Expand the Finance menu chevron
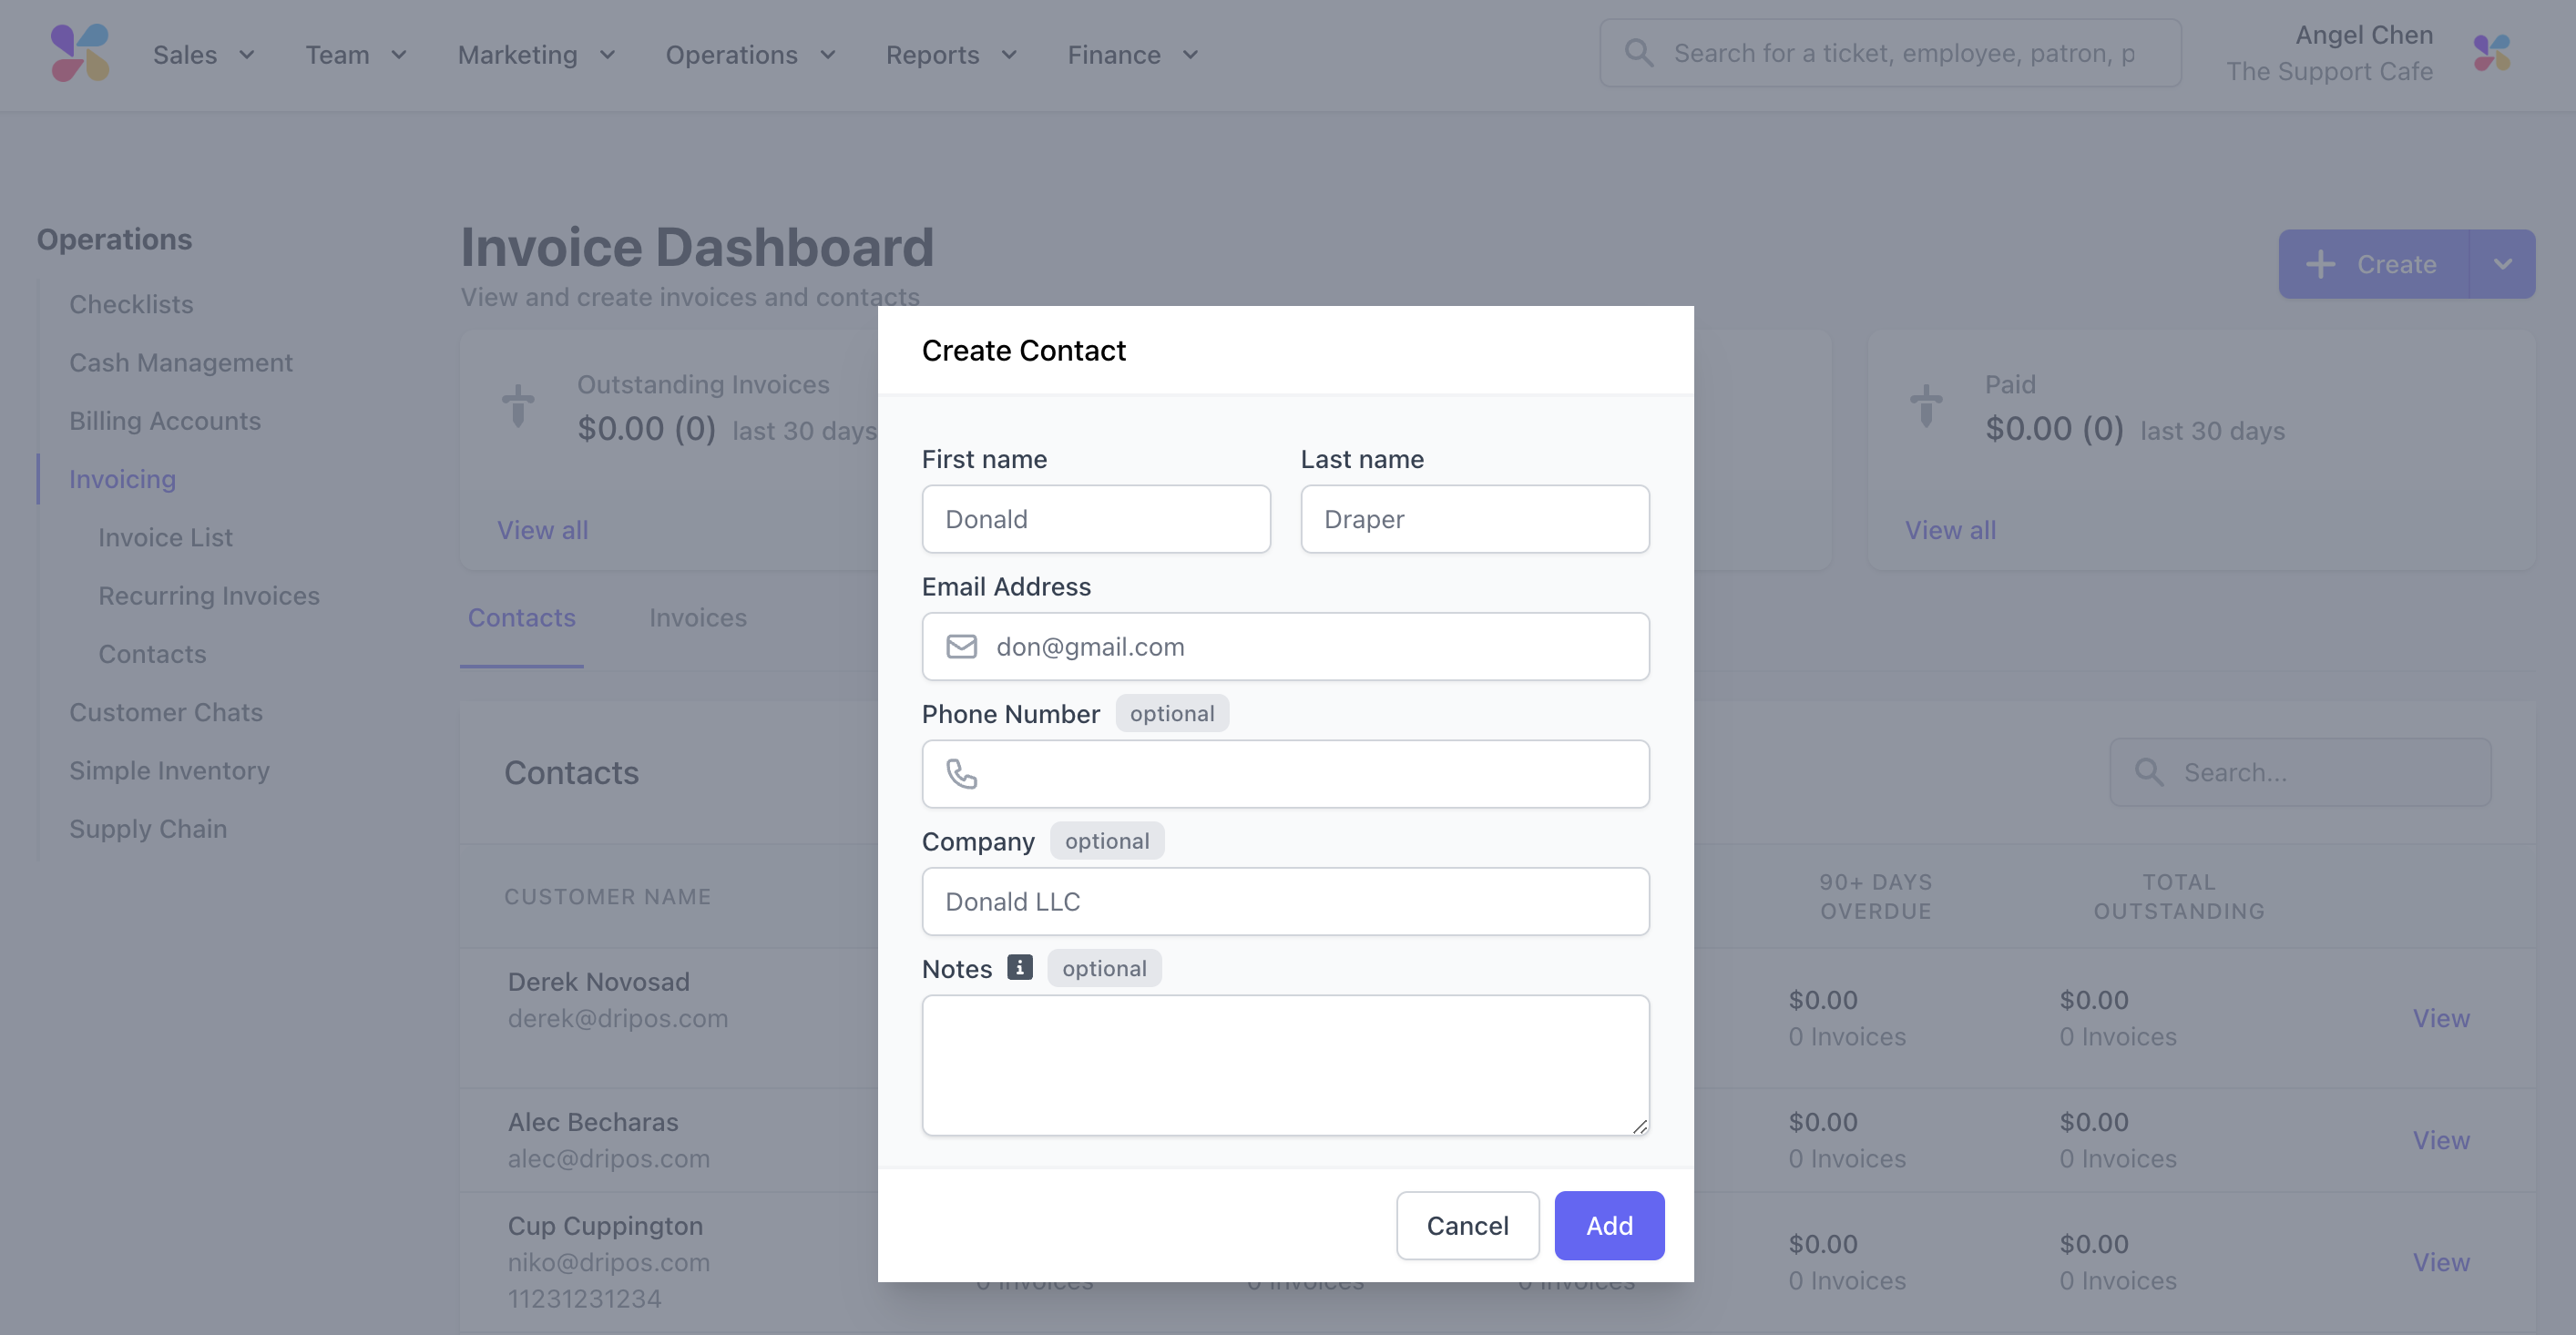Image resolution: width=2576 pixels, height=1335 pixels. pyautogui.click(x=1190, y=55)
